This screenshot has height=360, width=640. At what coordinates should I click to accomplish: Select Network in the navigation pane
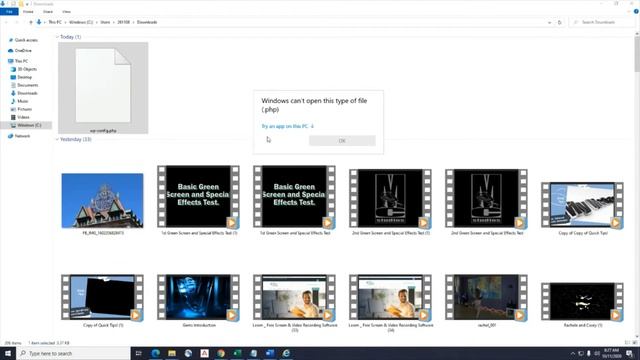[x=19, y=136]
